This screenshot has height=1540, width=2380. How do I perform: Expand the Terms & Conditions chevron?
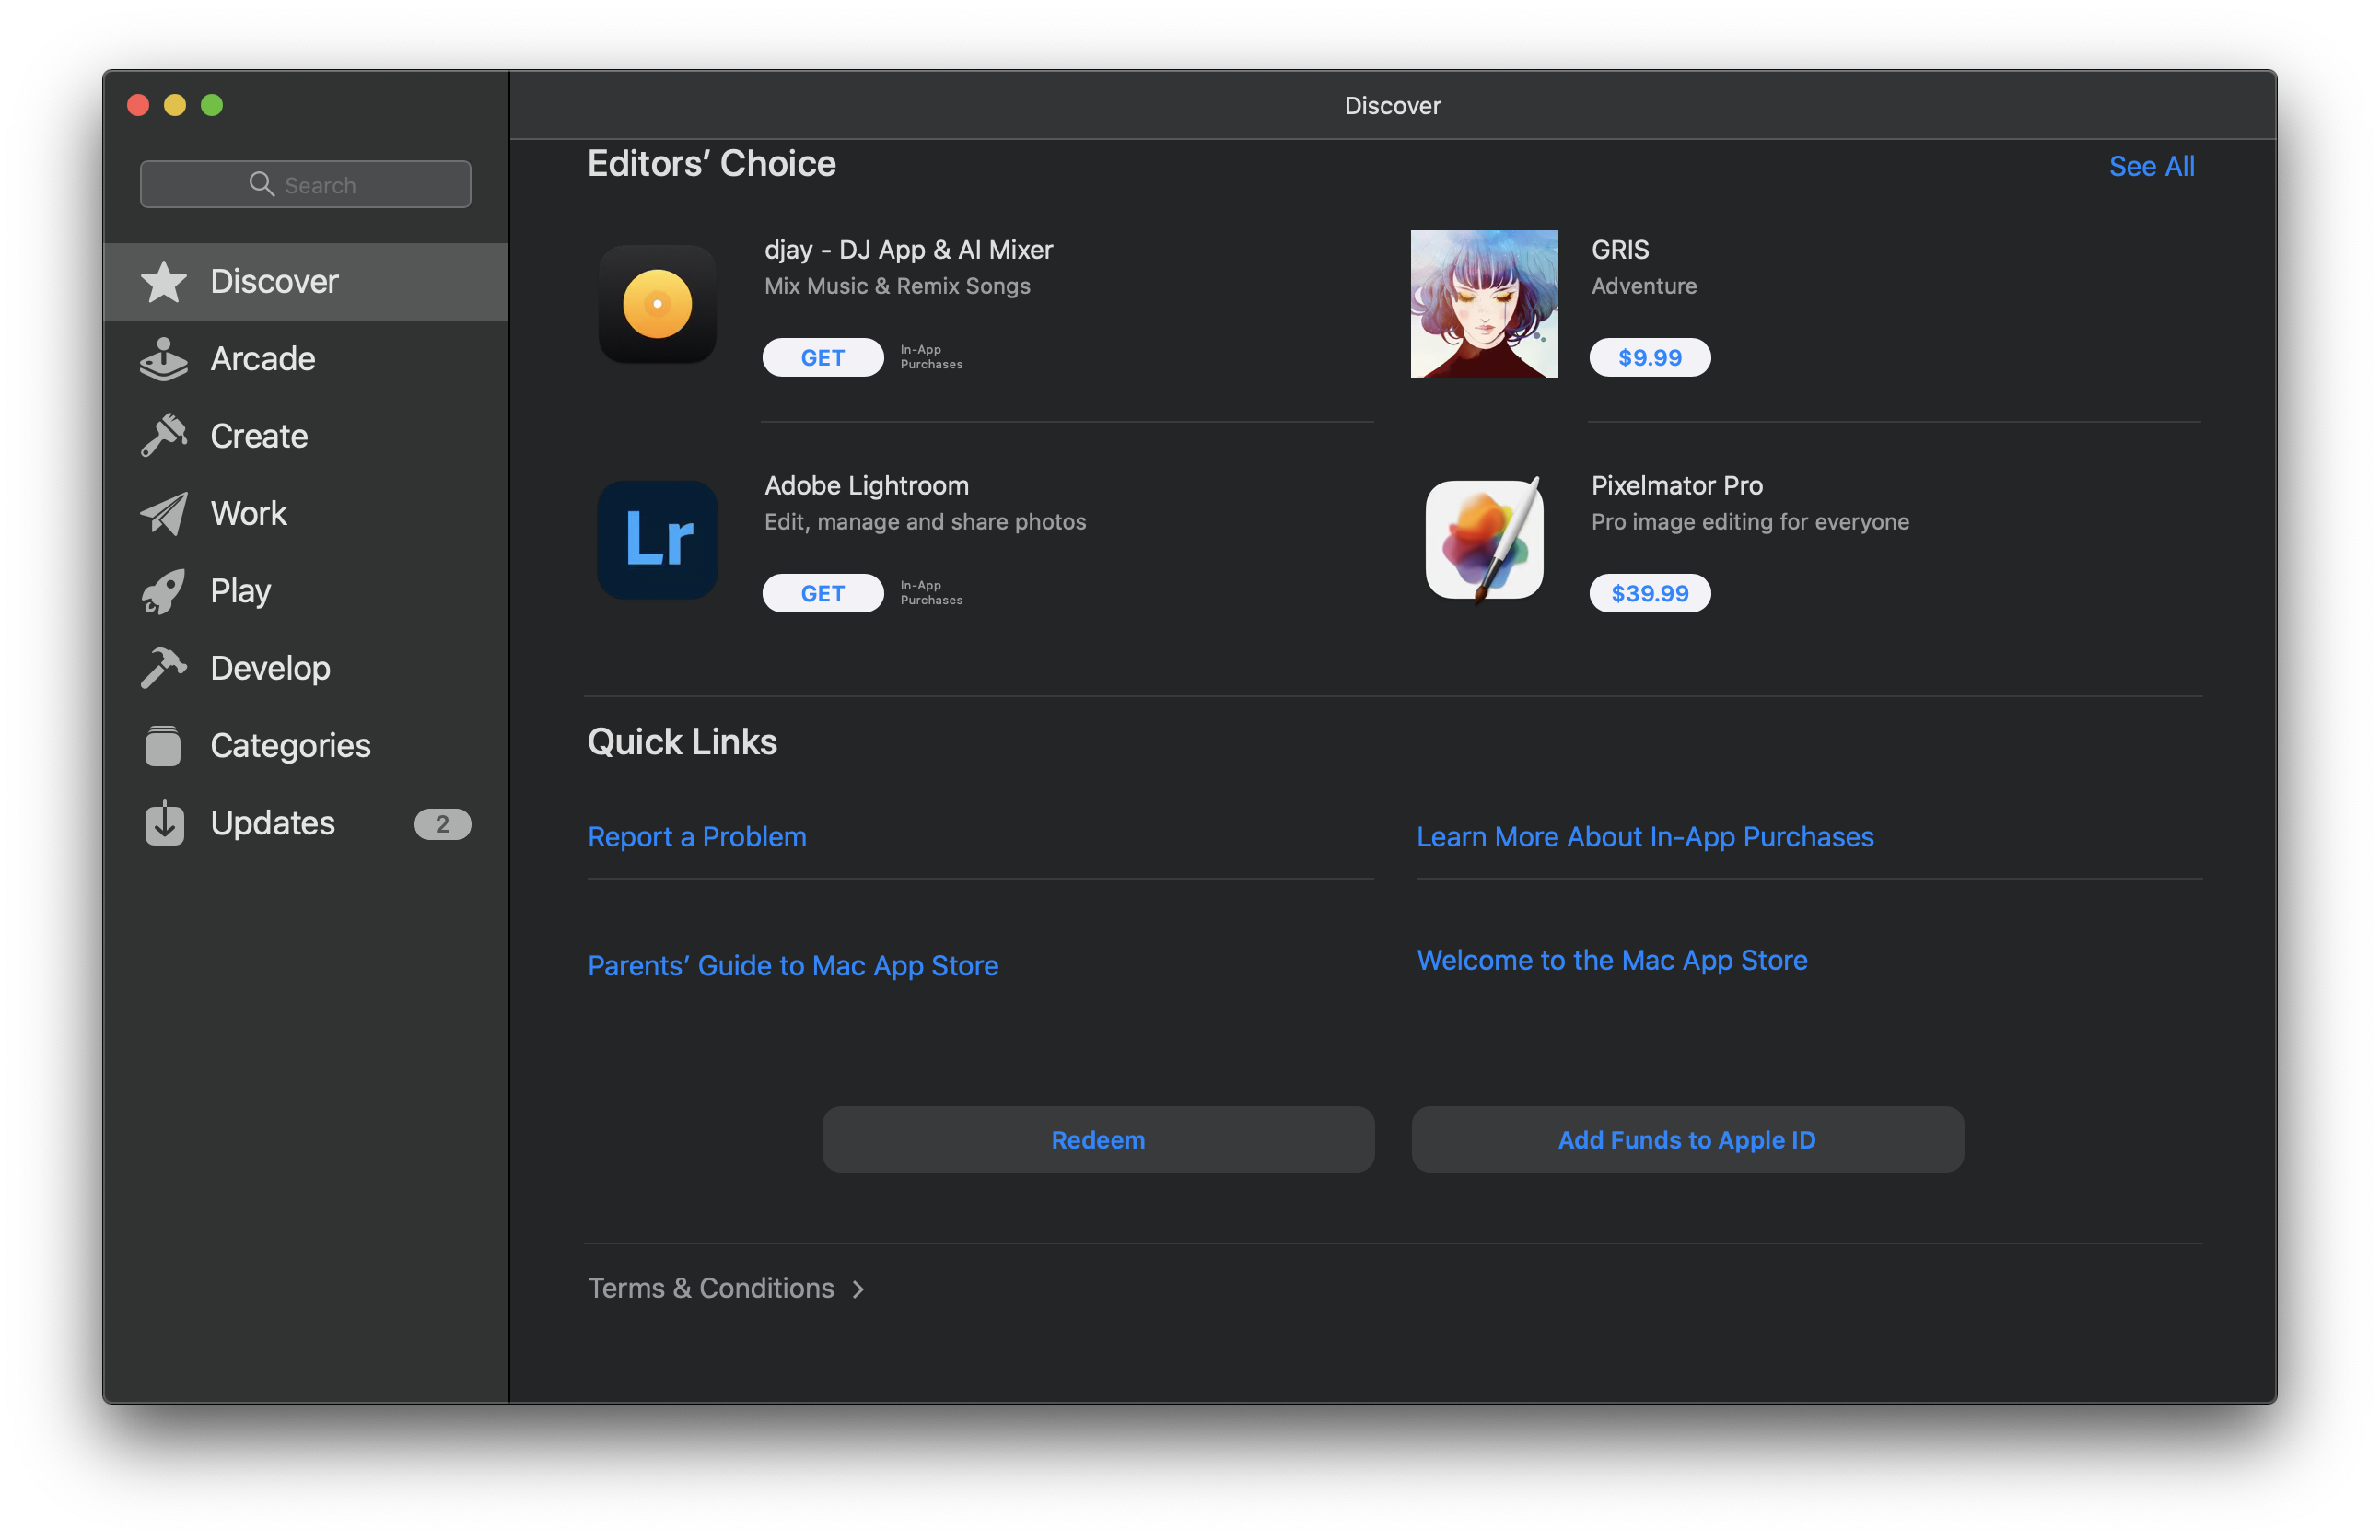(x=858, y=1290)
